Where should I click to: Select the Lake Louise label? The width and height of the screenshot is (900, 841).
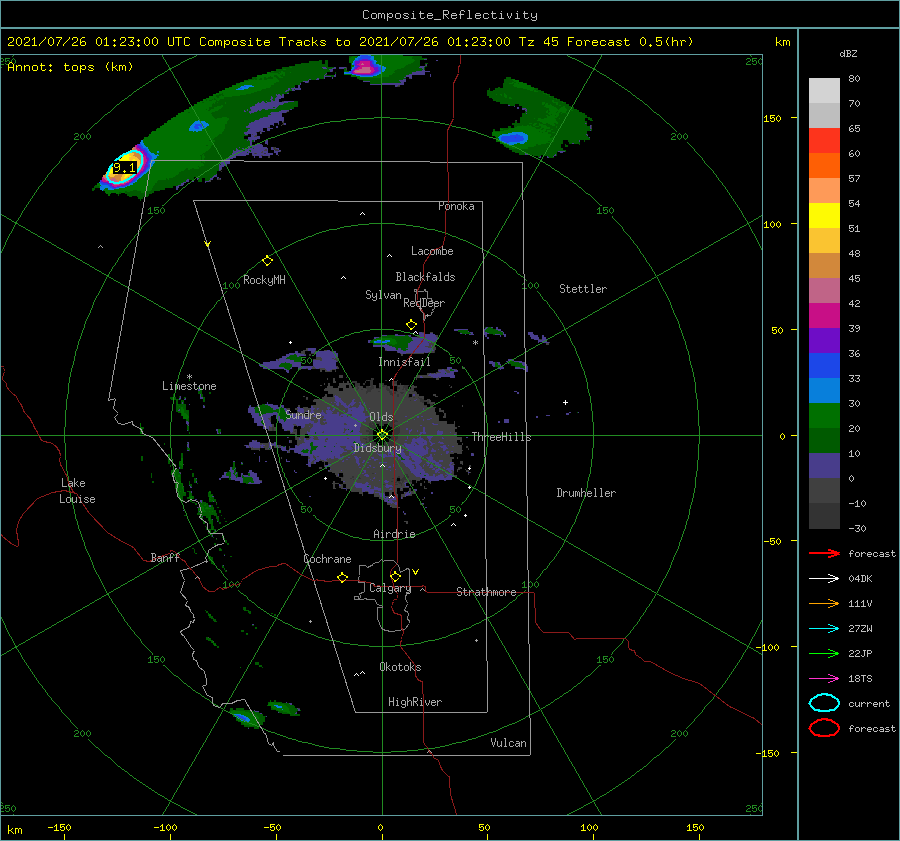click(x=77, y=491)
